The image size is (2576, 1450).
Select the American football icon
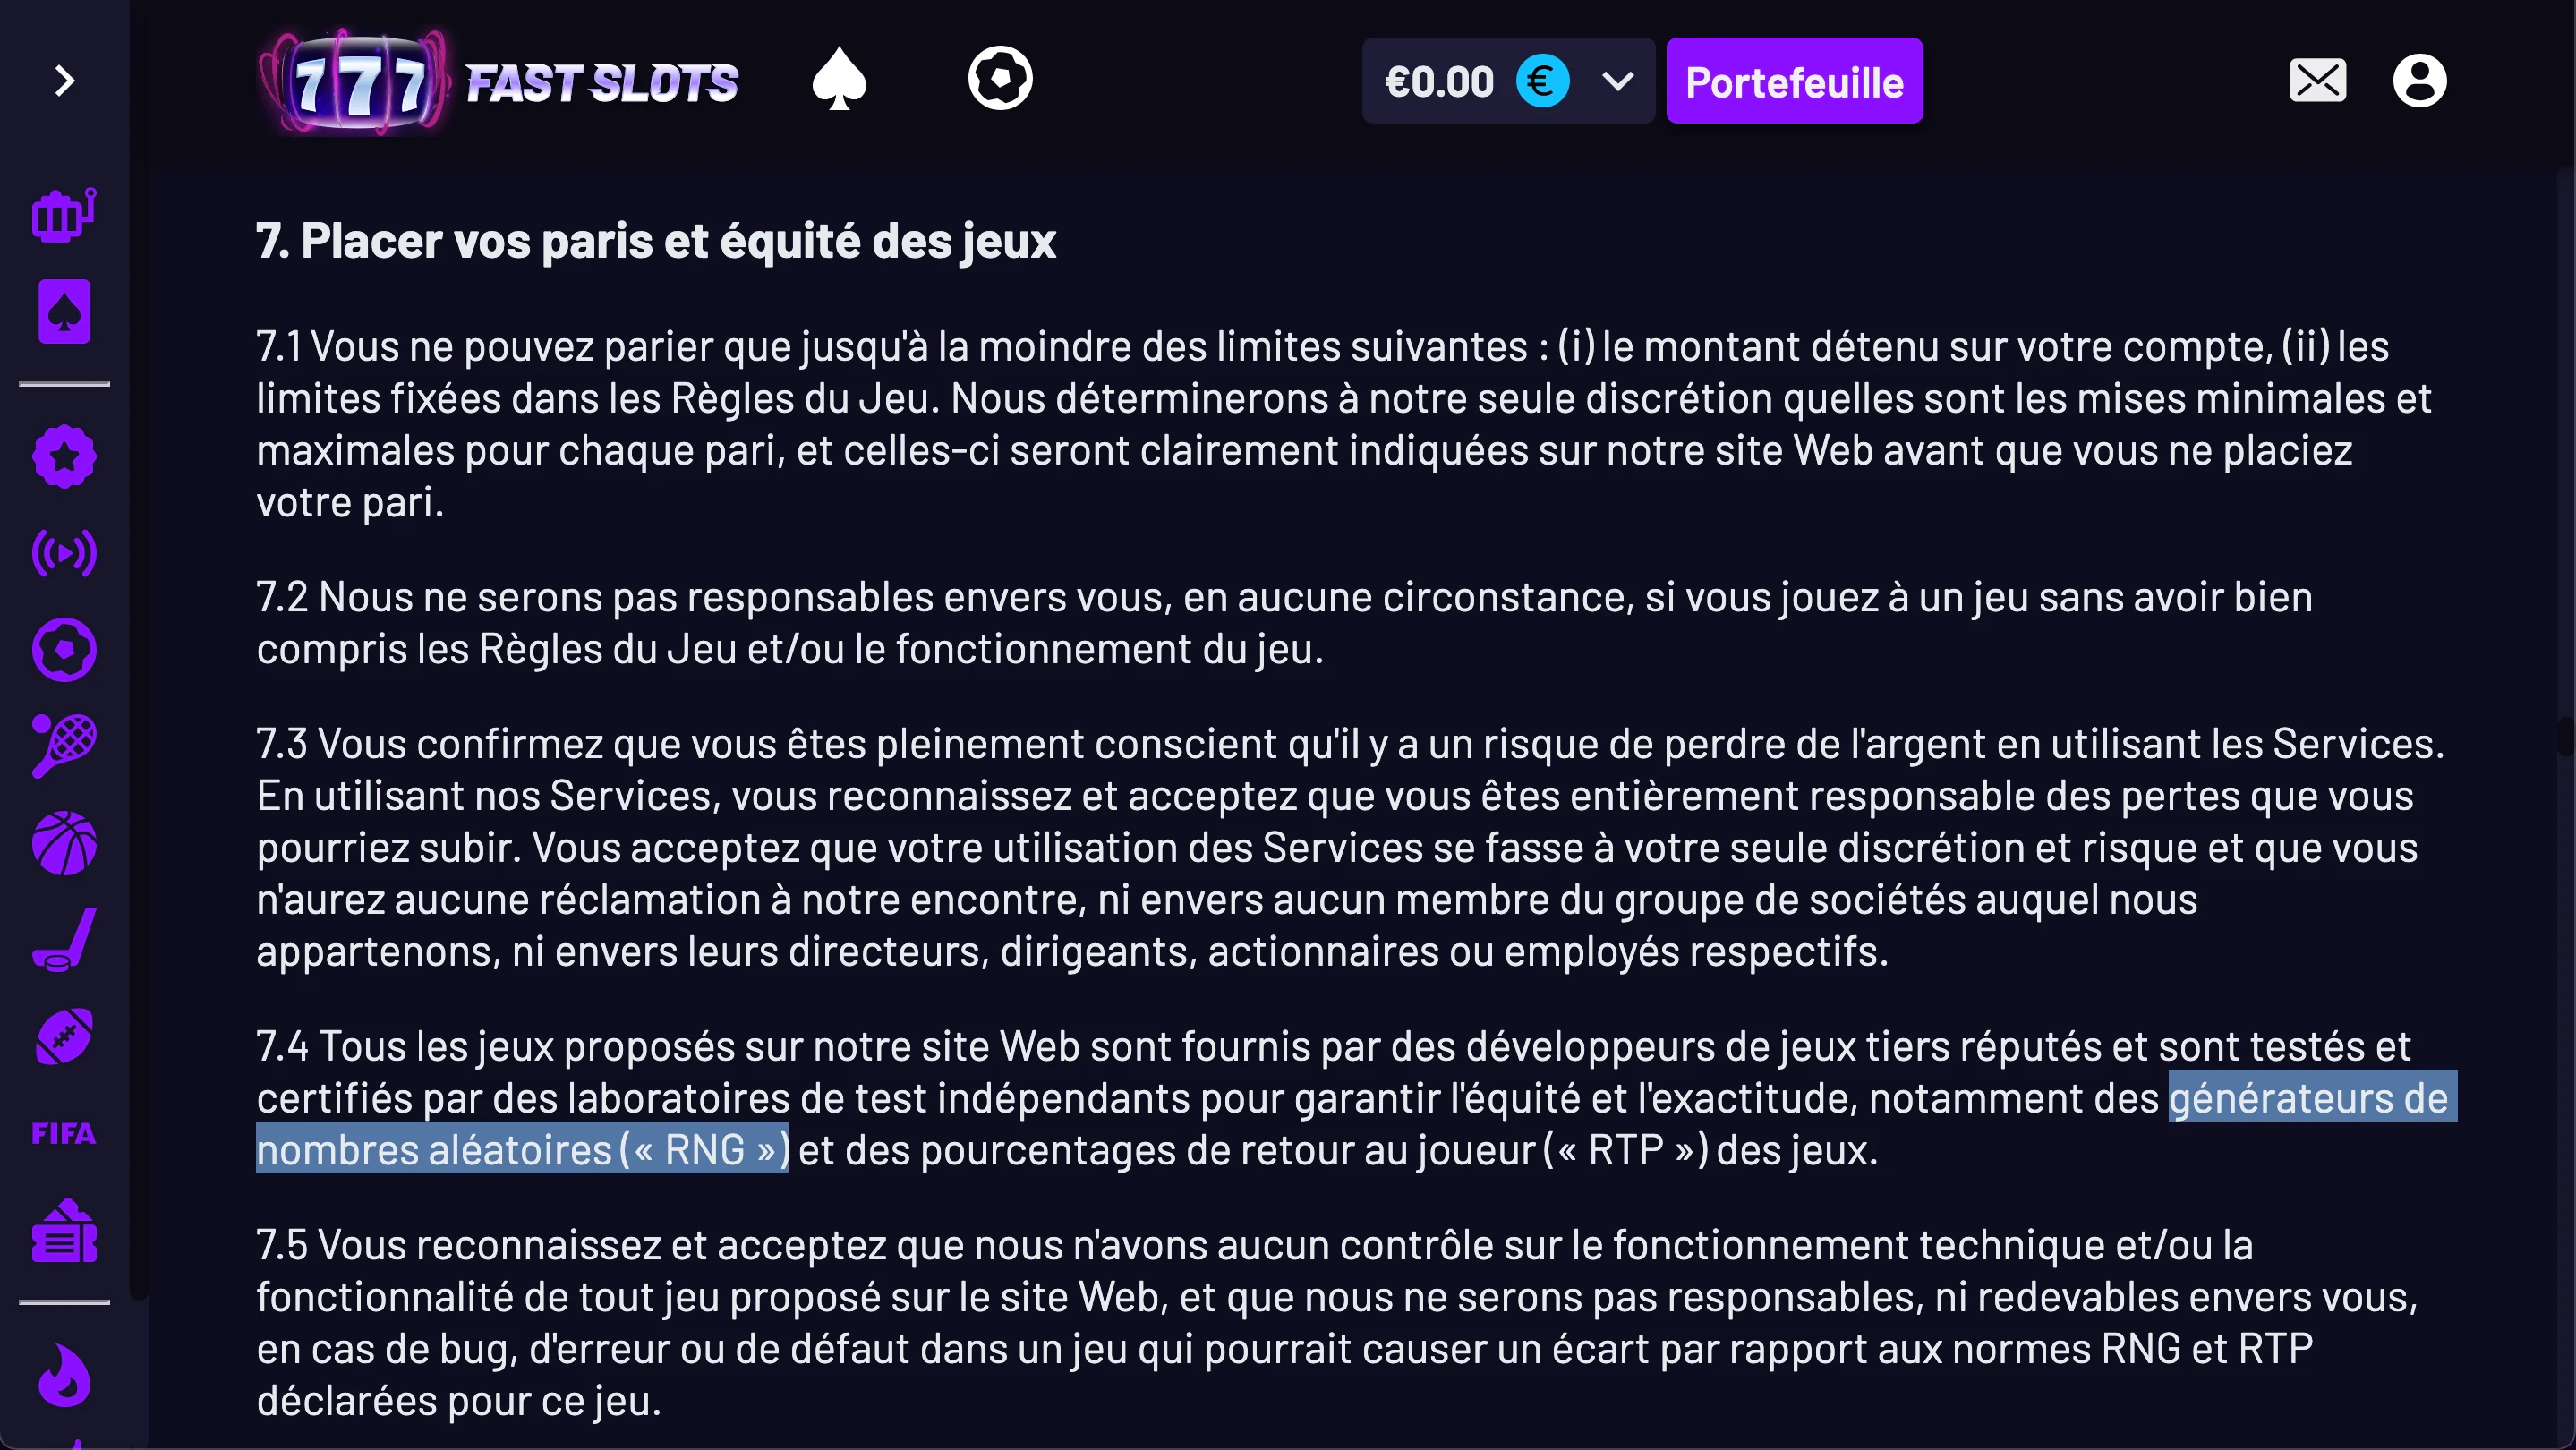tap(64, 1037)
